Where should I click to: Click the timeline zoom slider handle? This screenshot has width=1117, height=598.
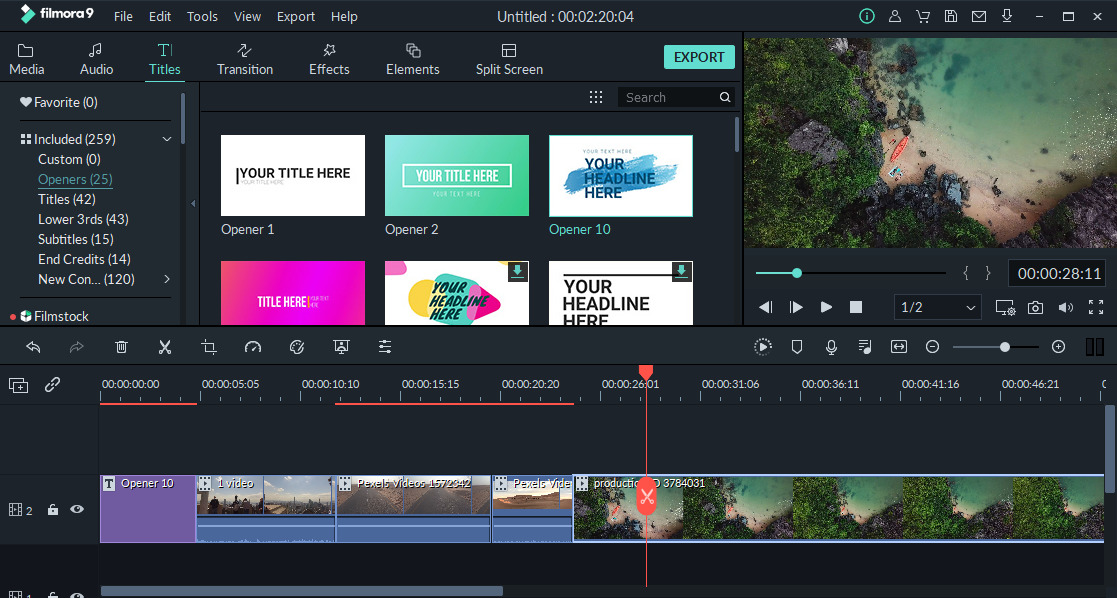click(1005, 347)
